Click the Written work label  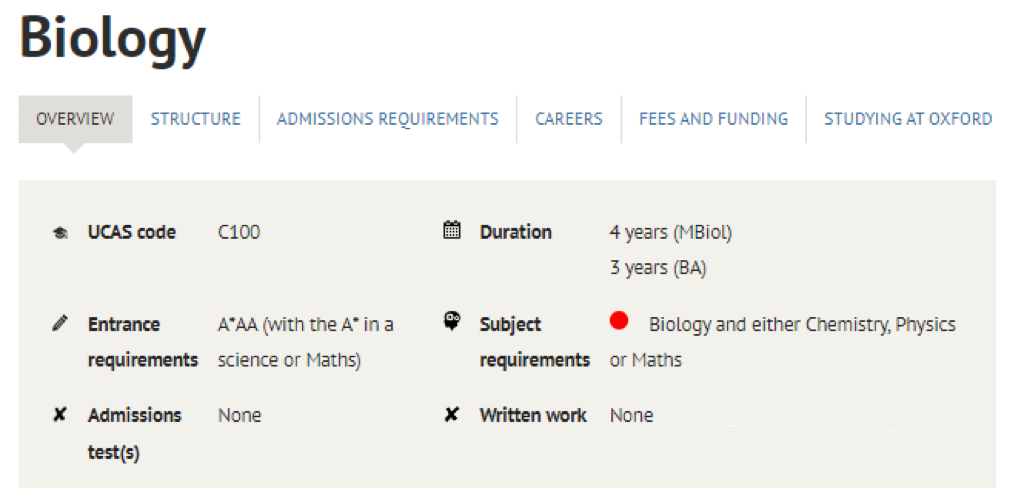(533, 415)
